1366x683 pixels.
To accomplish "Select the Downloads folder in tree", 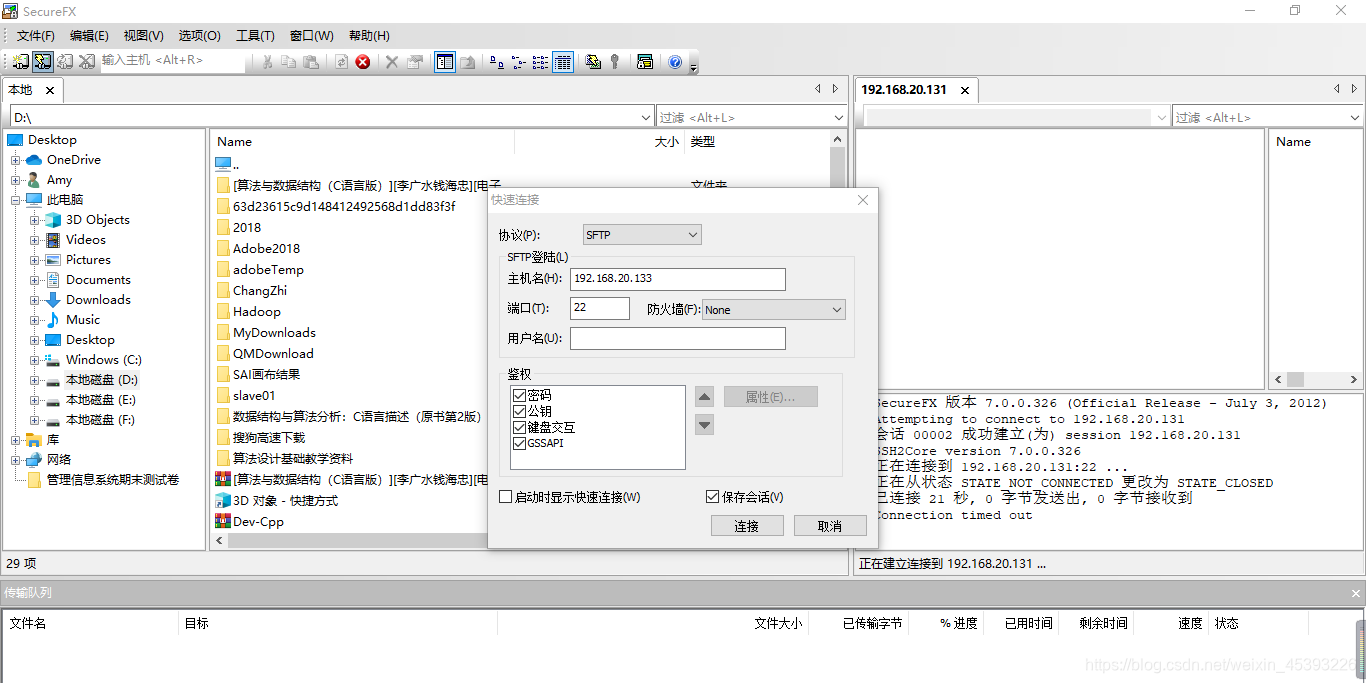I will coord(98,300).
